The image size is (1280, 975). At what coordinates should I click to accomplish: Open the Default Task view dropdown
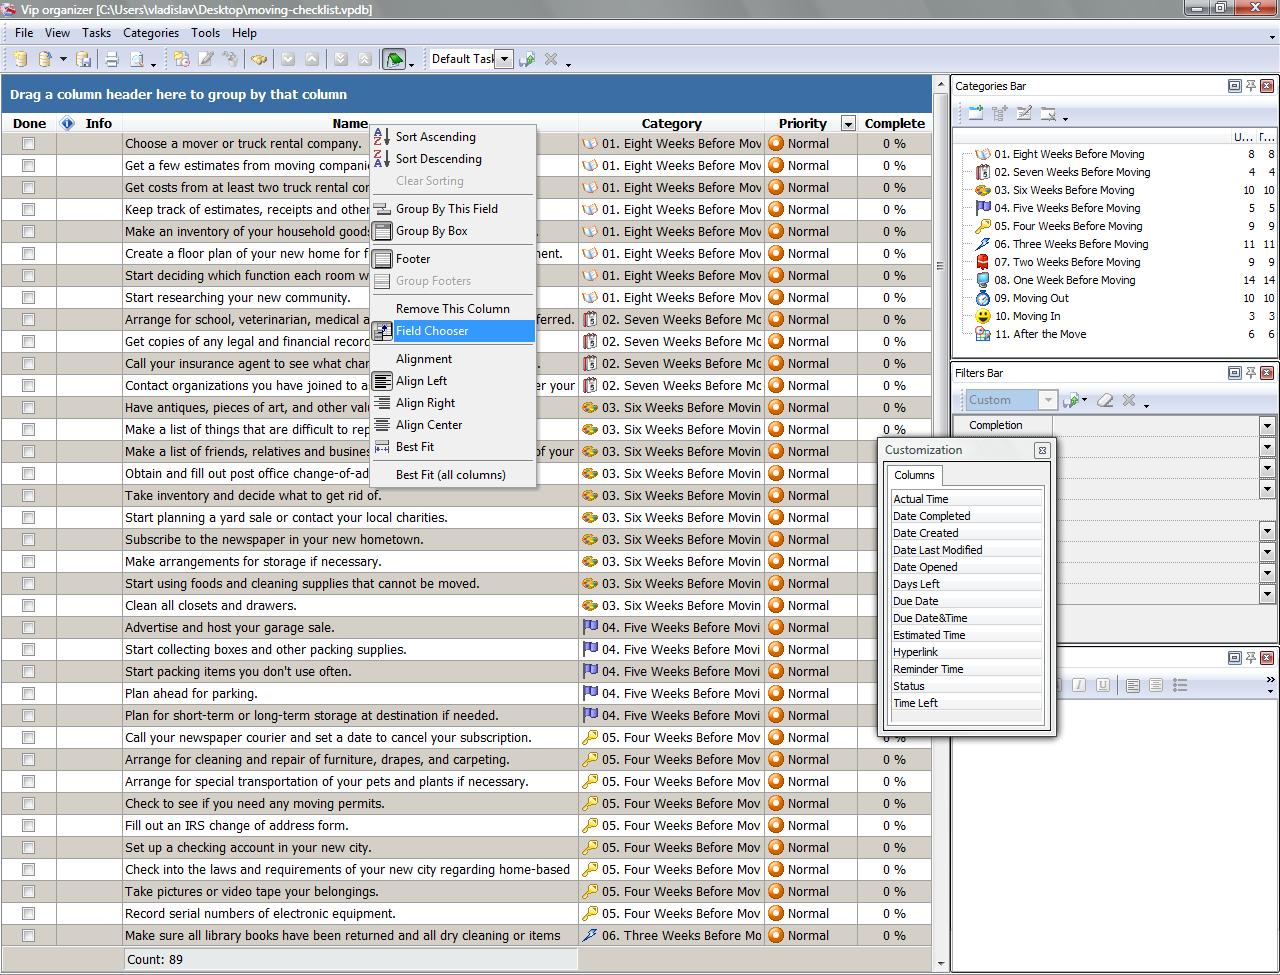pos(504,59)
